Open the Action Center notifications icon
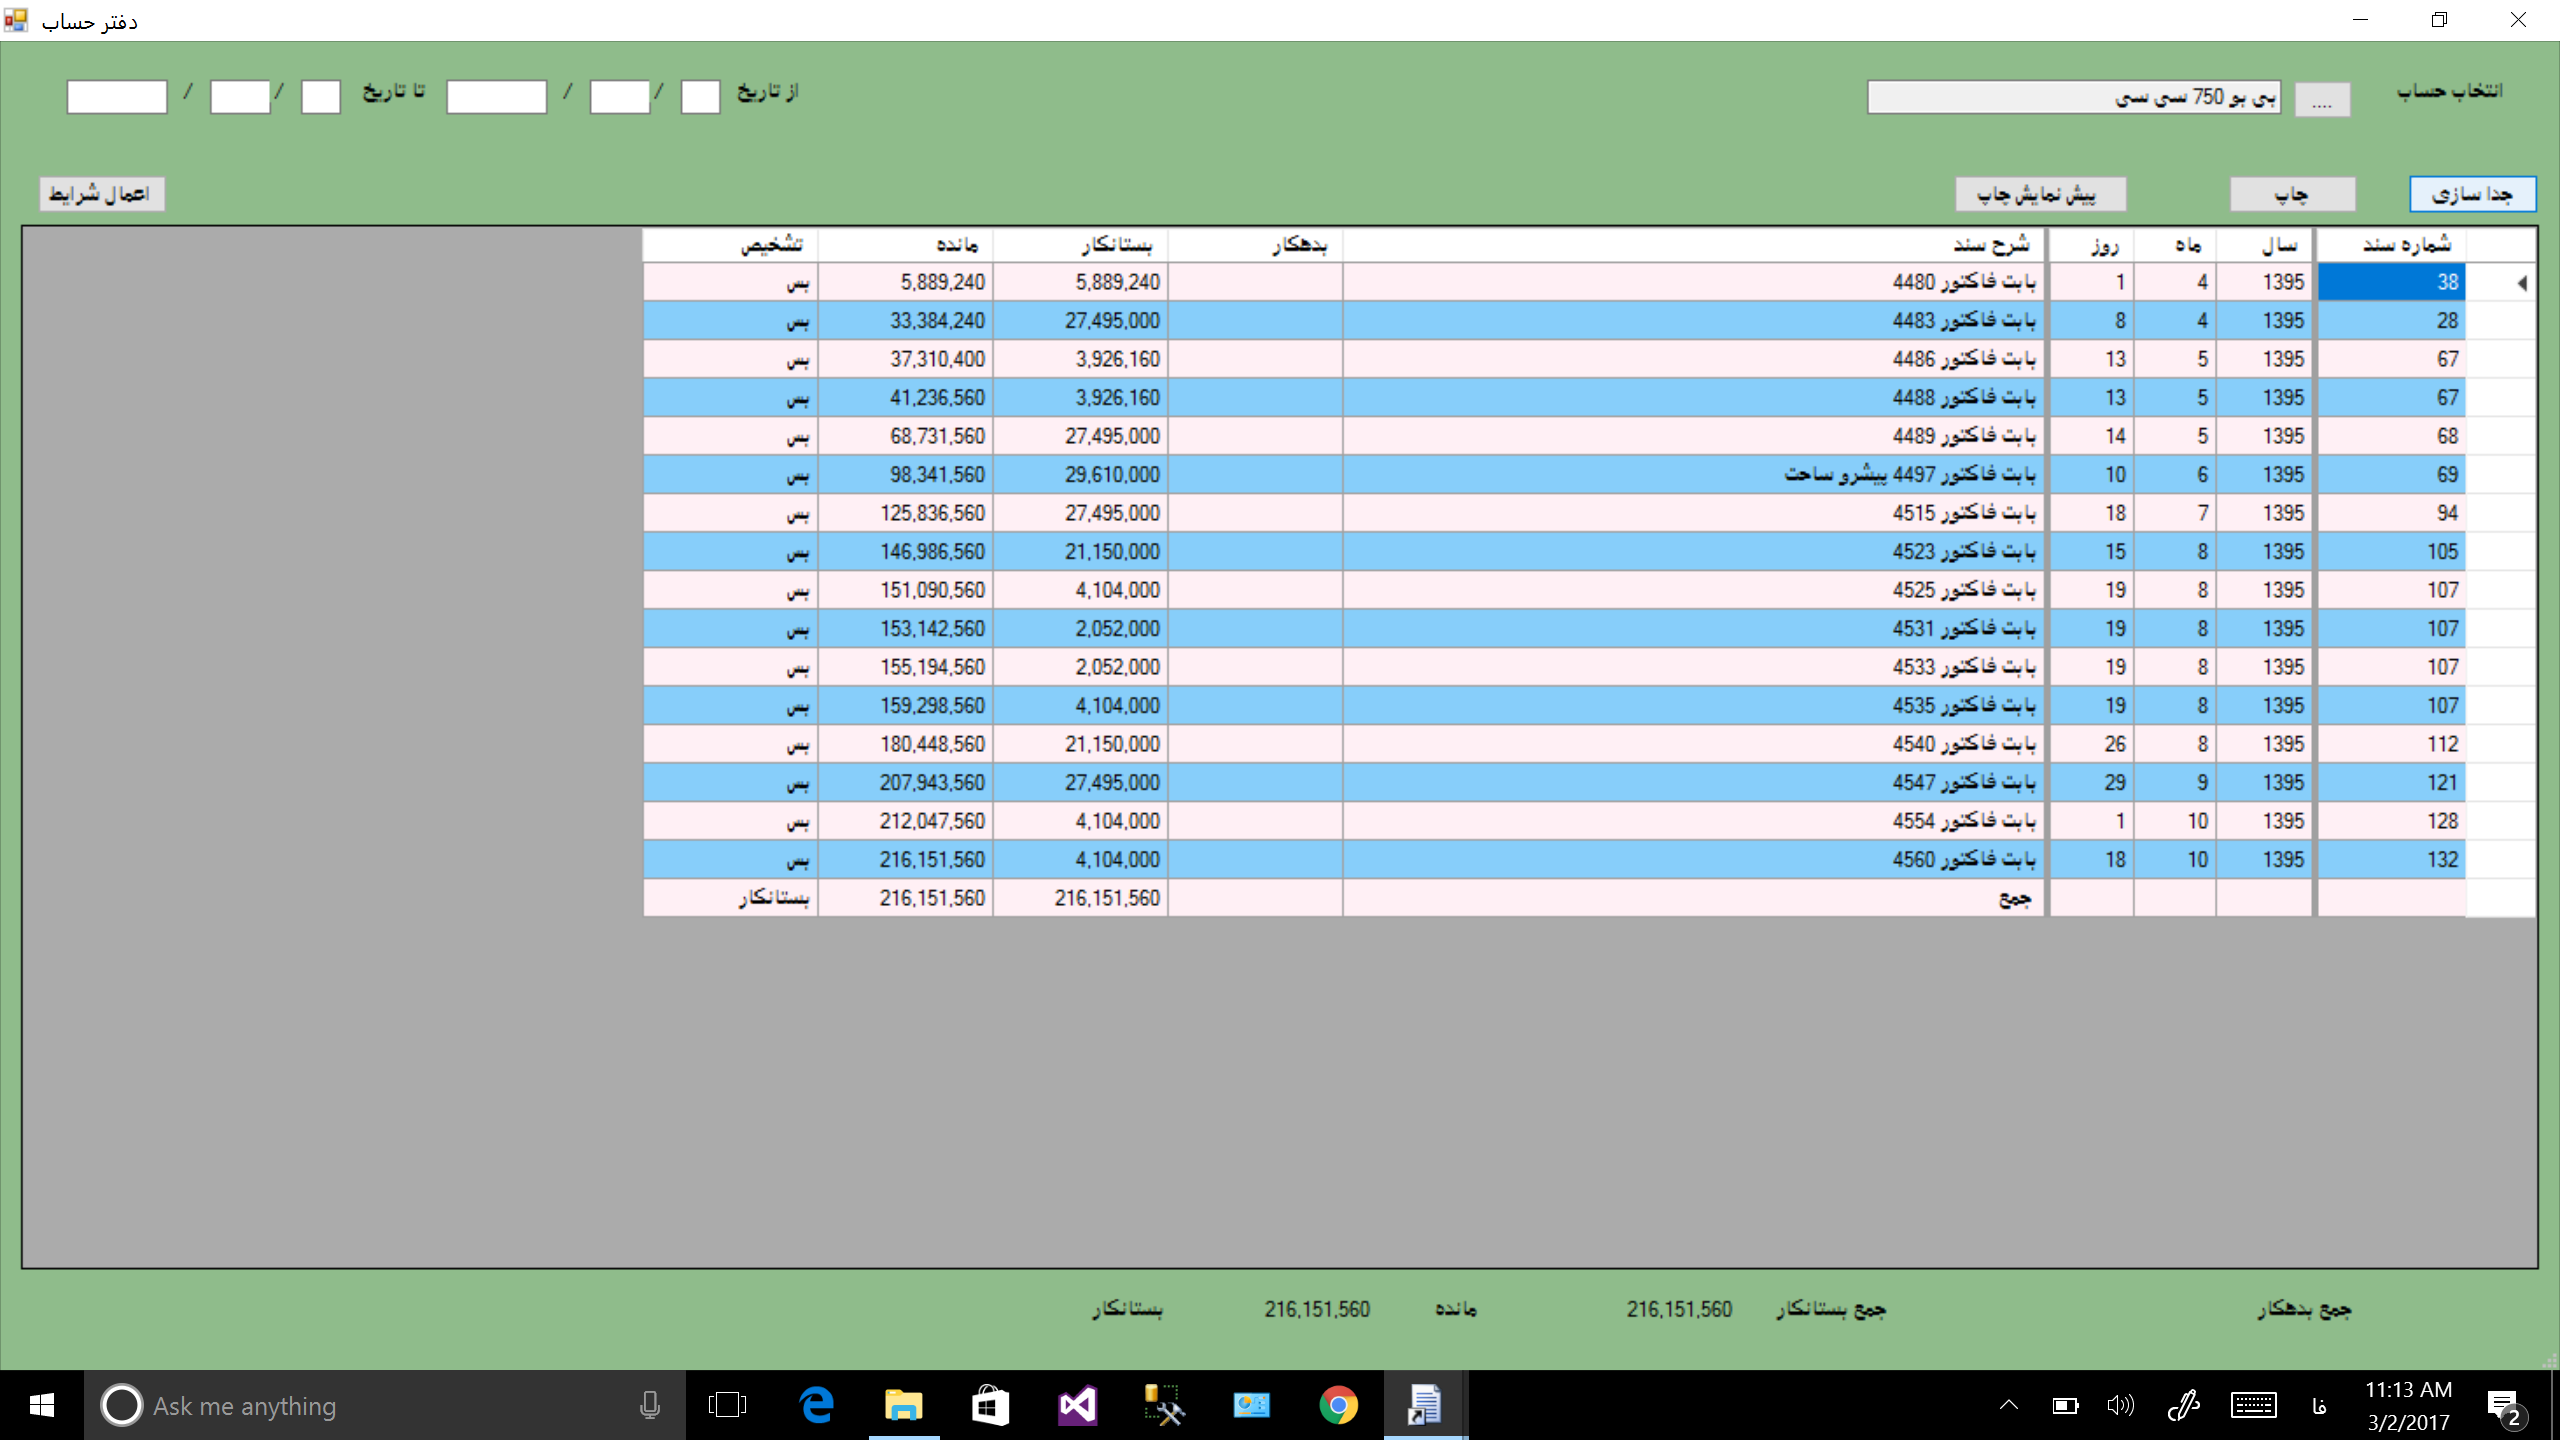 tap(2503, 1405)
